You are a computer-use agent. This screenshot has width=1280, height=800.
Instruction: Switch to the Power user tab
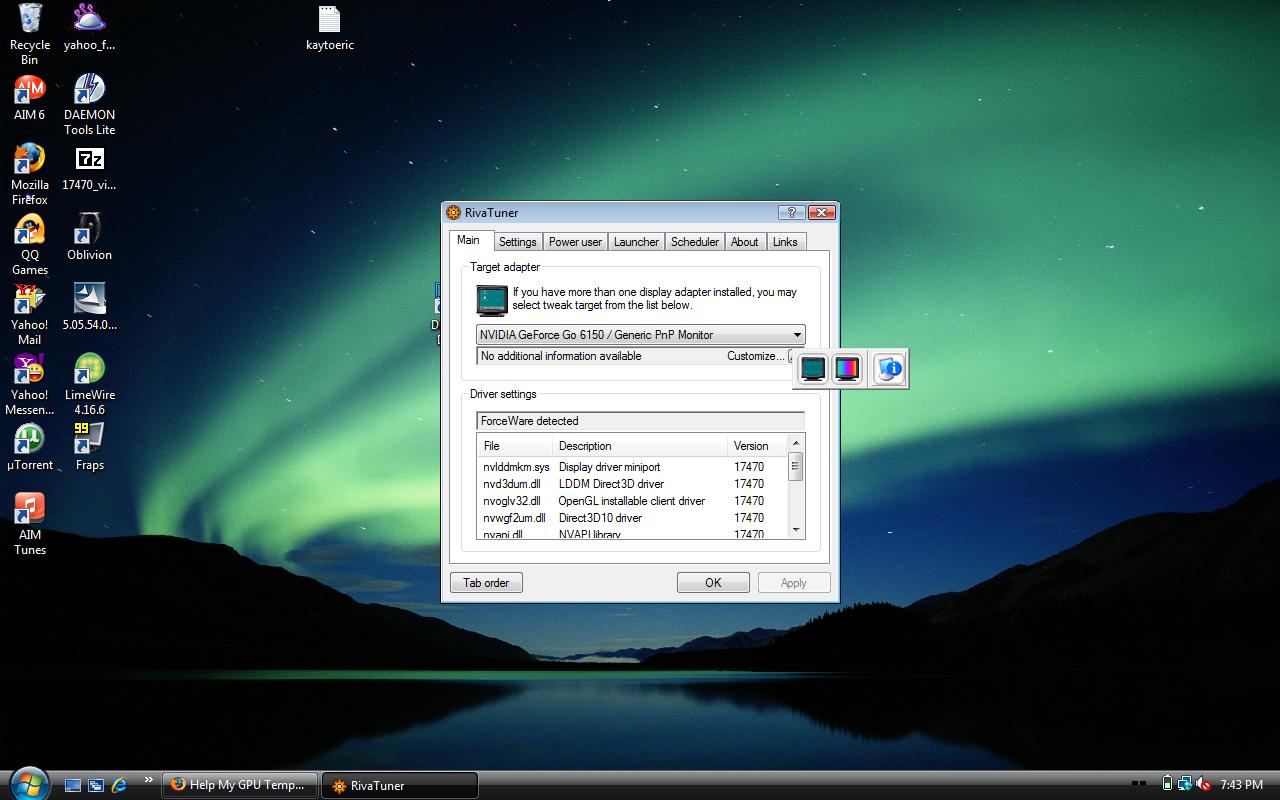point(575,242)
